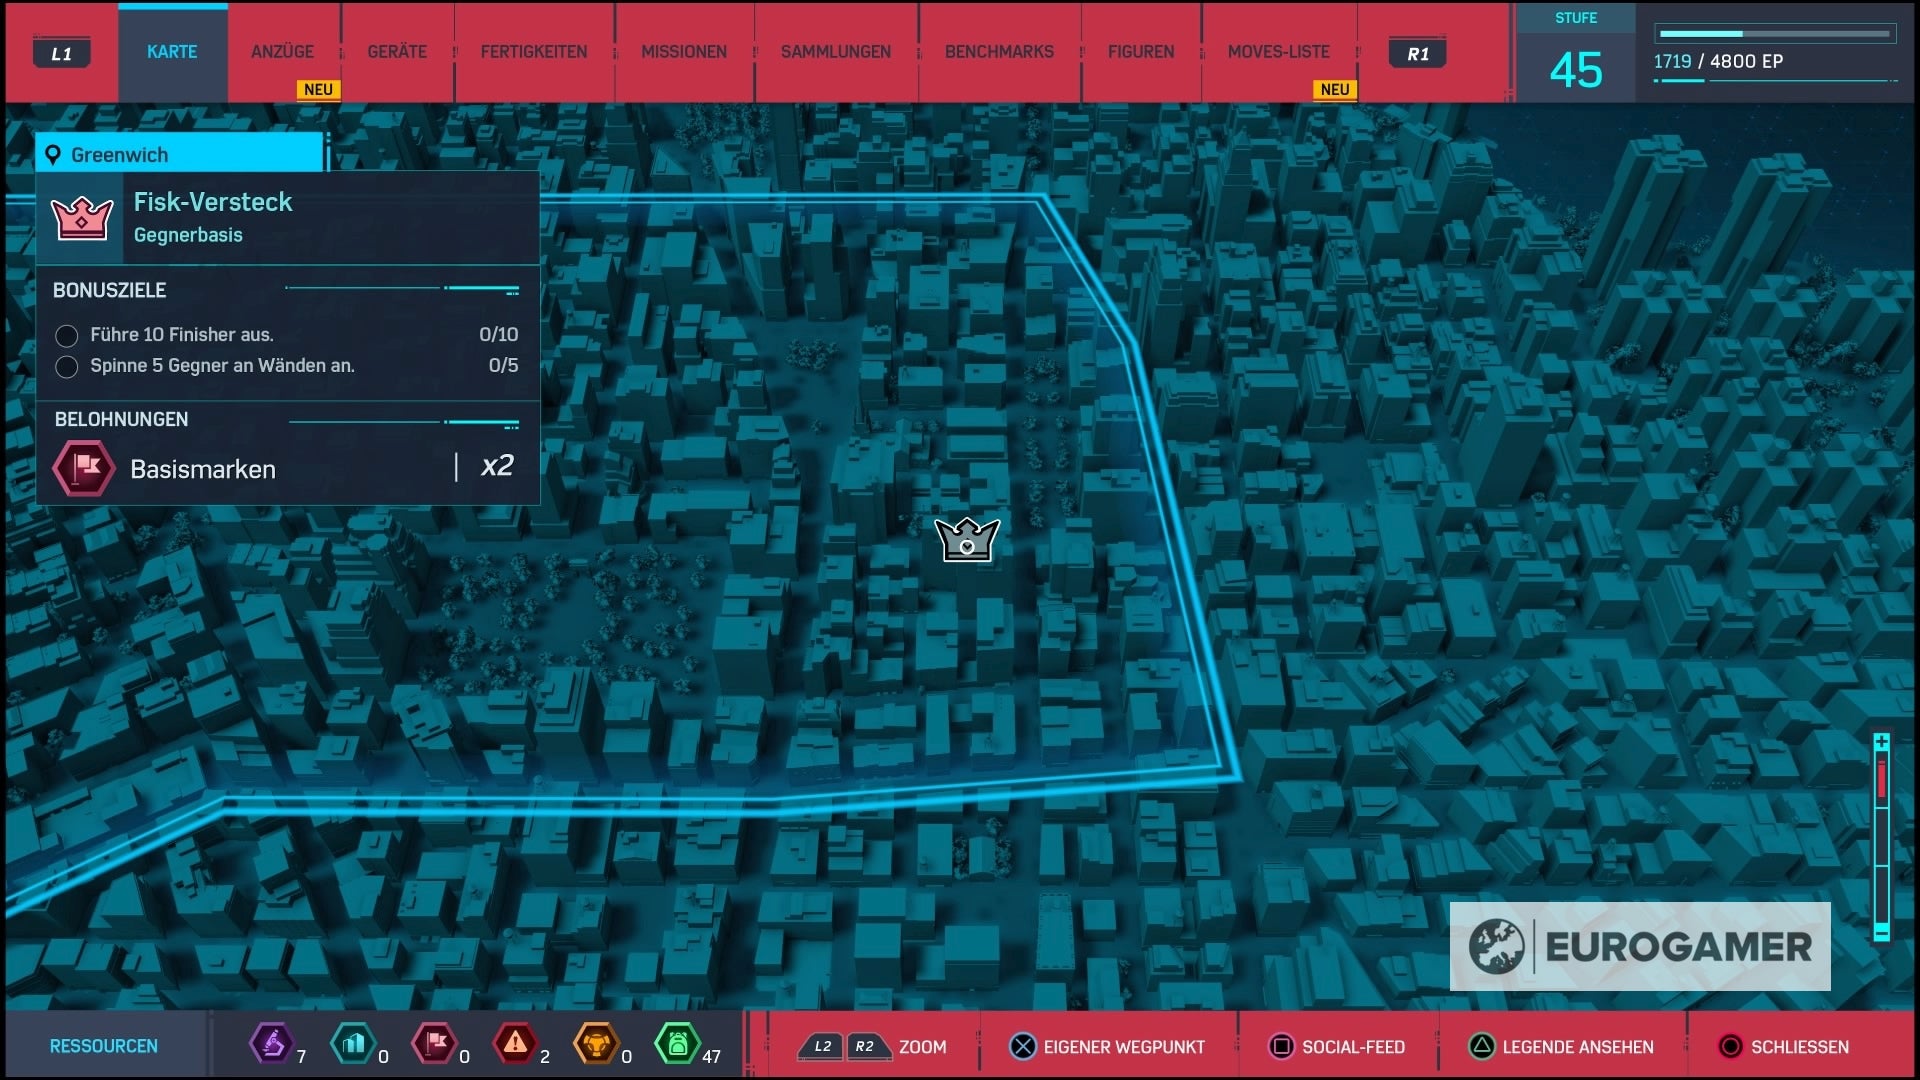Click the L2 zoom button icon

tap(822, 1047)
